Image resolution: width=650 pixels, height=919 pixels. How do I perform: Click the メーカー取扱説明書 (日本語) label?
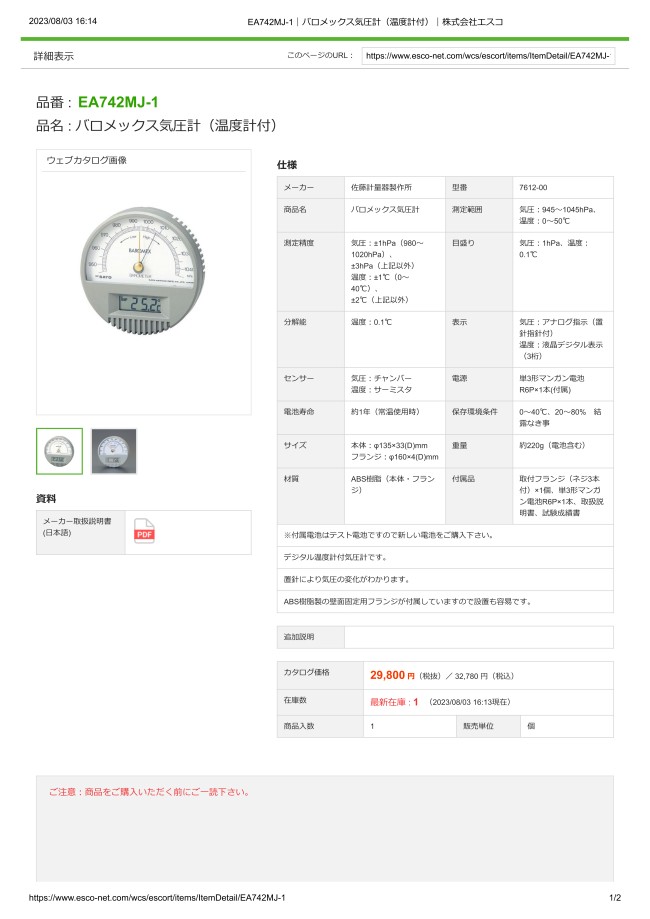[77, 527]
